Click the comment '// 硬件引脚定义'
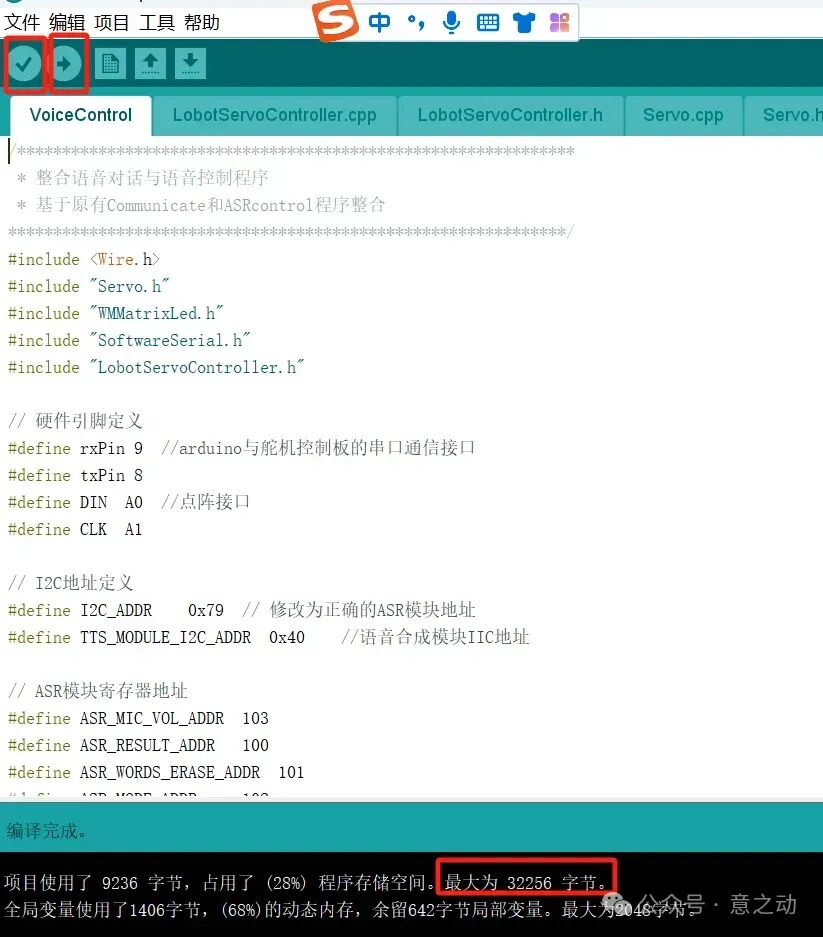Image resolution: width=823 pixels, height=937 pixels. click(75, 421)
